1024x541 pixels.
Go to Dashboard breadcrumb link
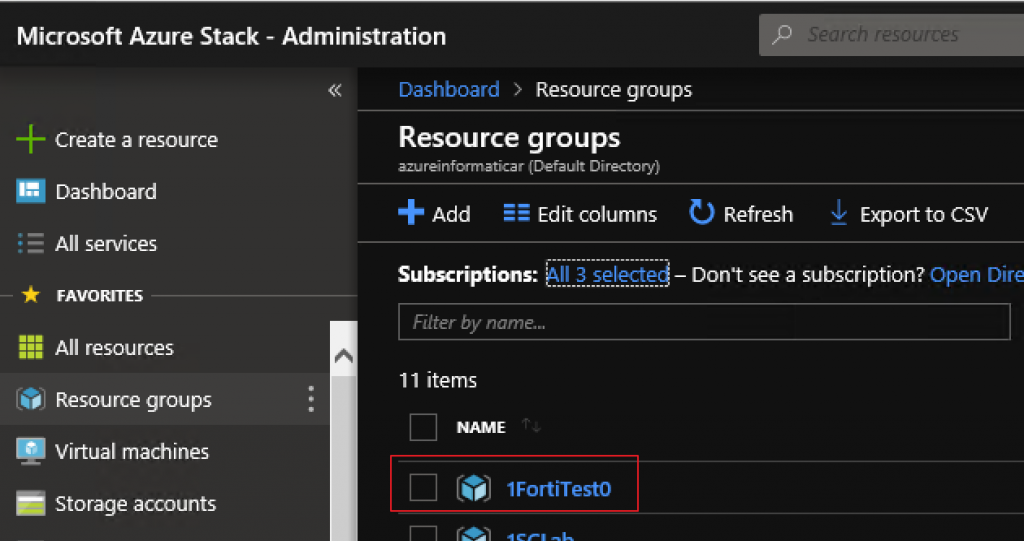[x=449, y=89]
